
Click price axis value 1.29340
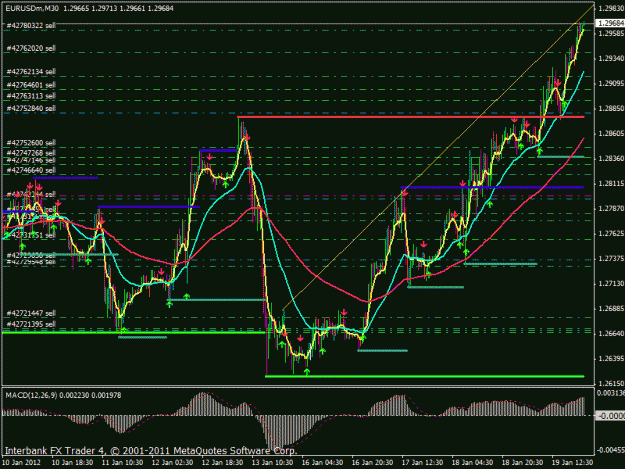[x=611, y=58]
